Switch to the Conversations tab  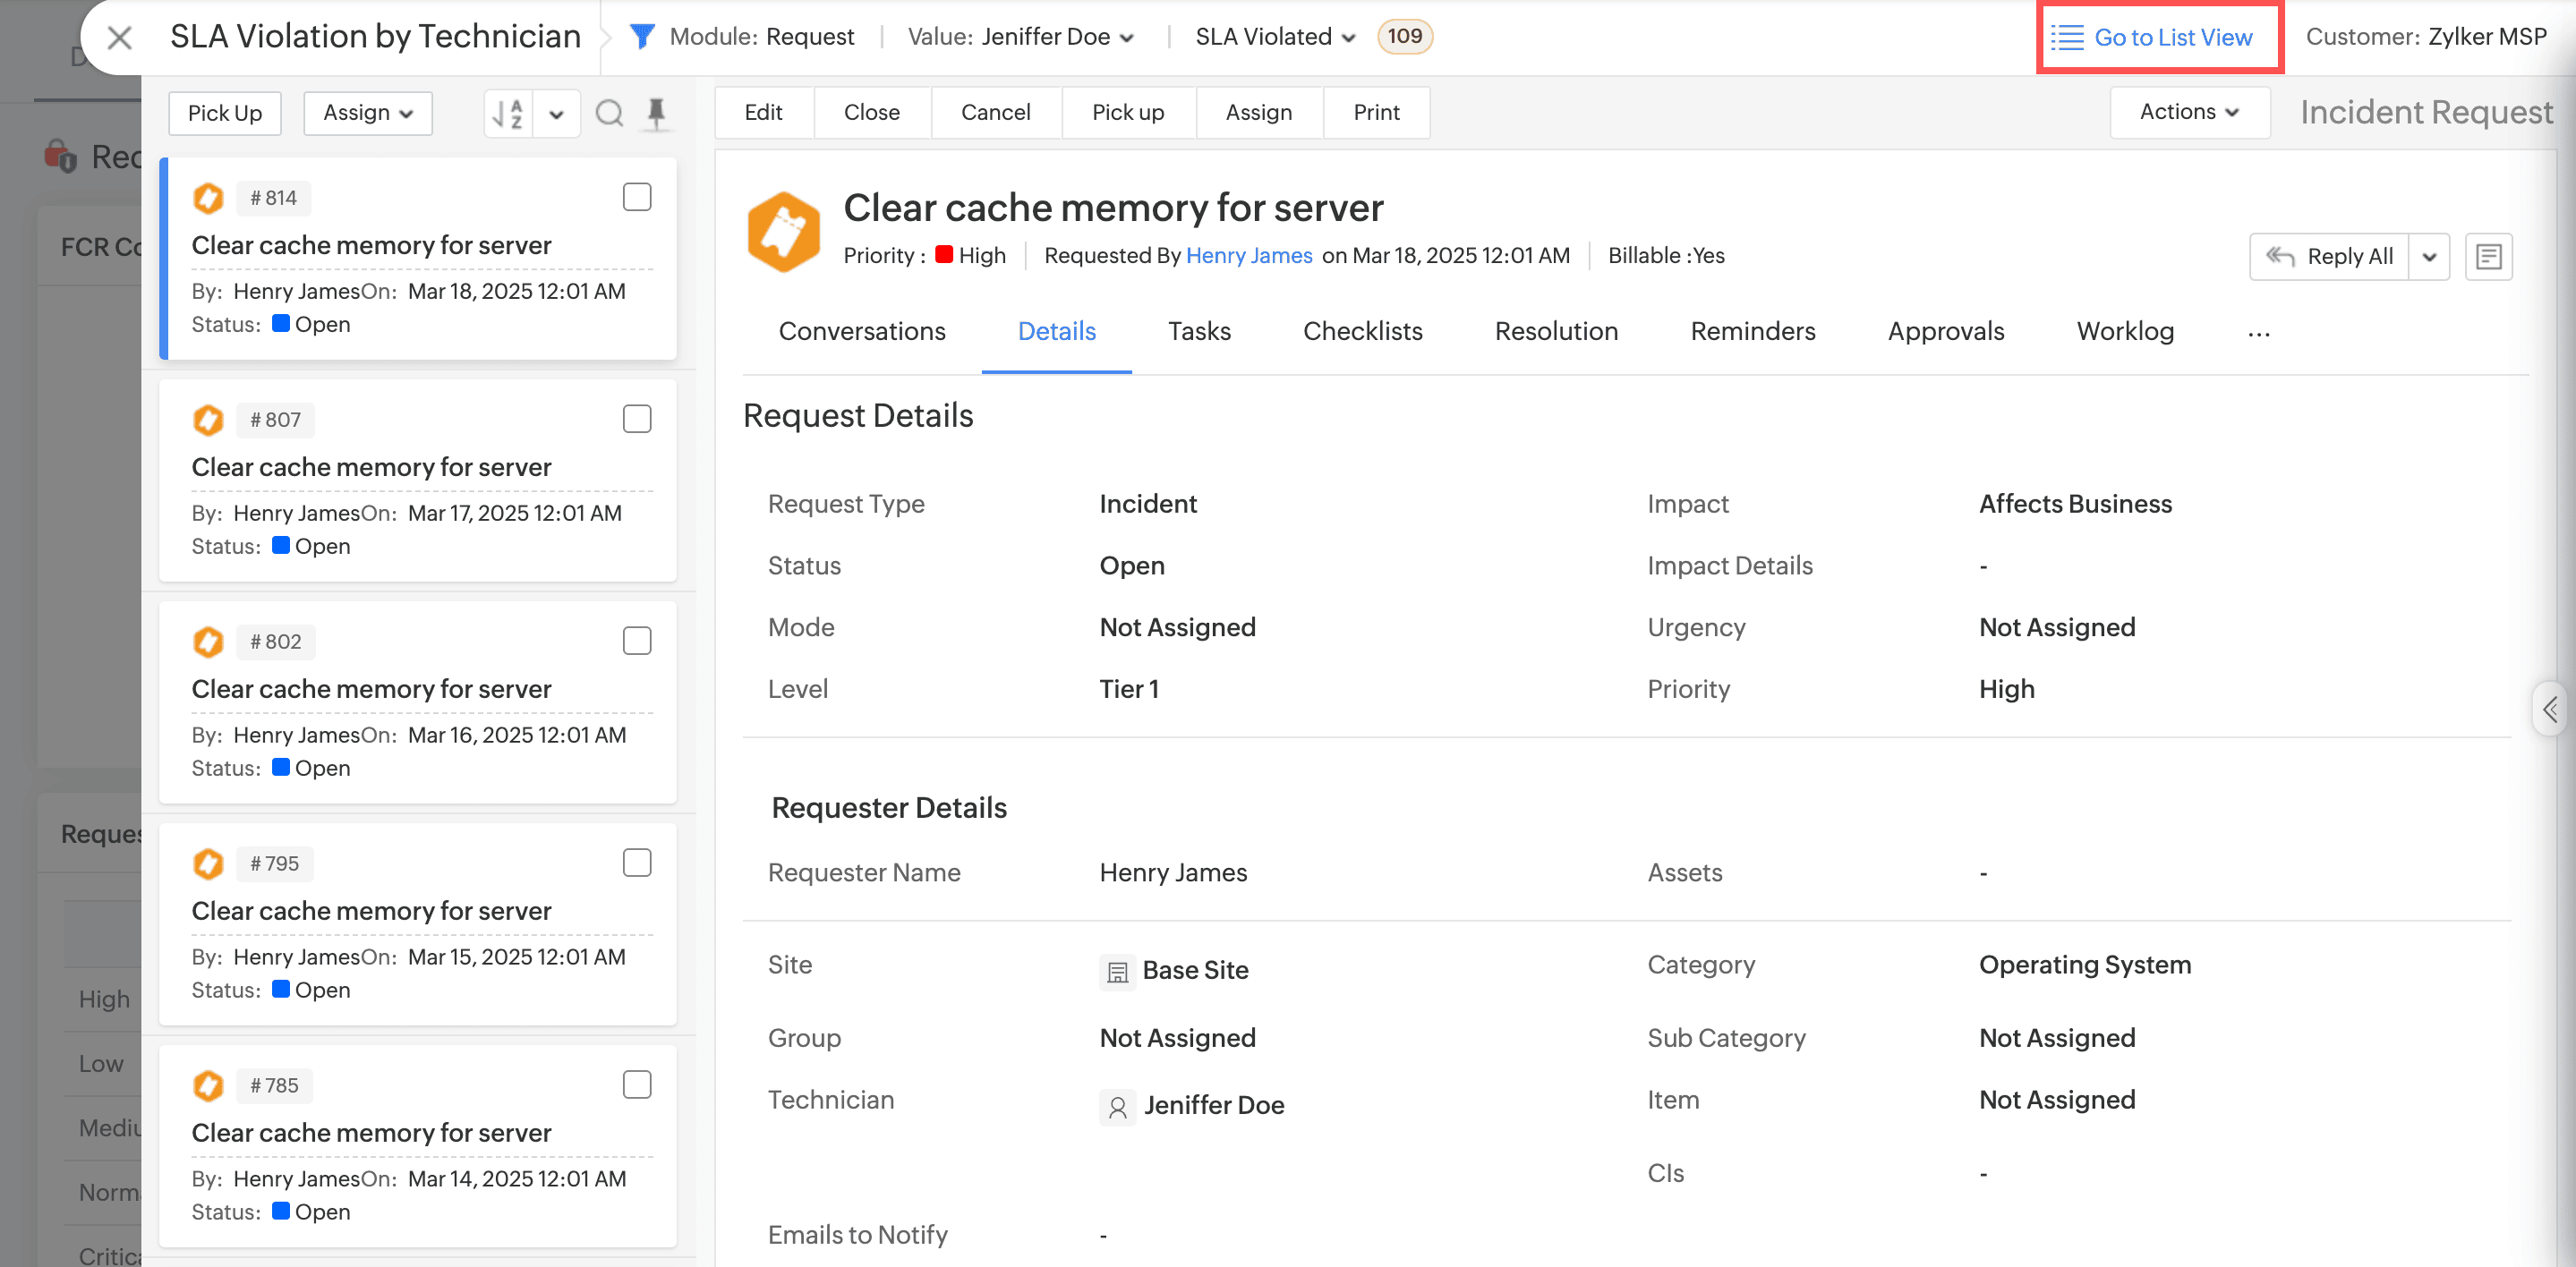click(861, 331)
